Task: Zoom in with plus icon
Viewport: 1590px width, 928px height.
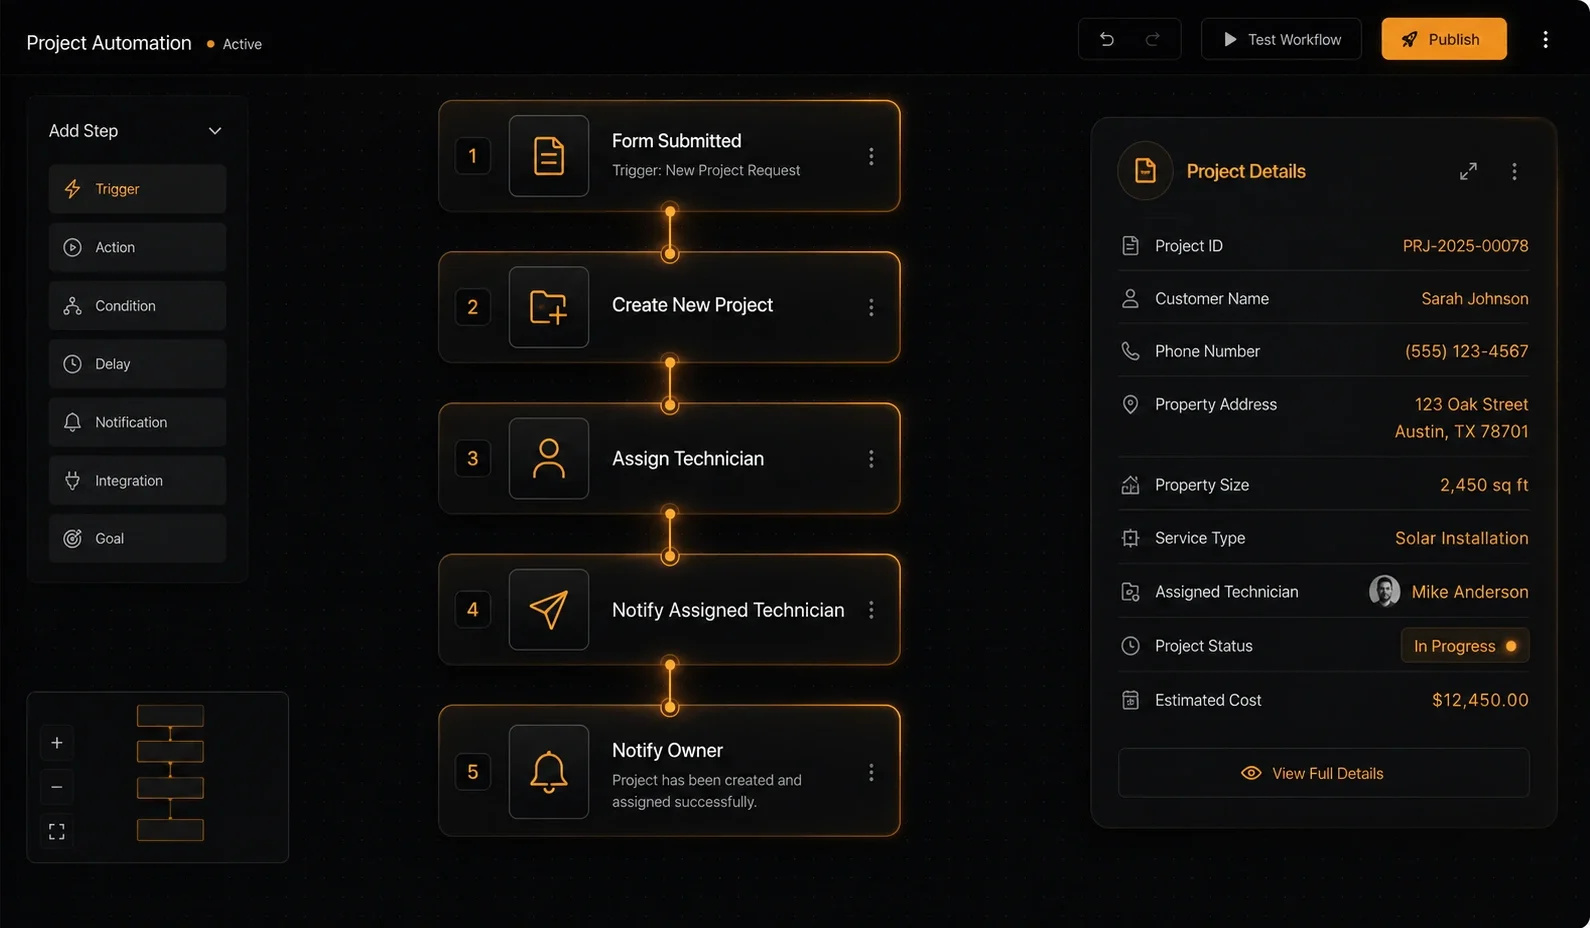Action: coord(57,743)
